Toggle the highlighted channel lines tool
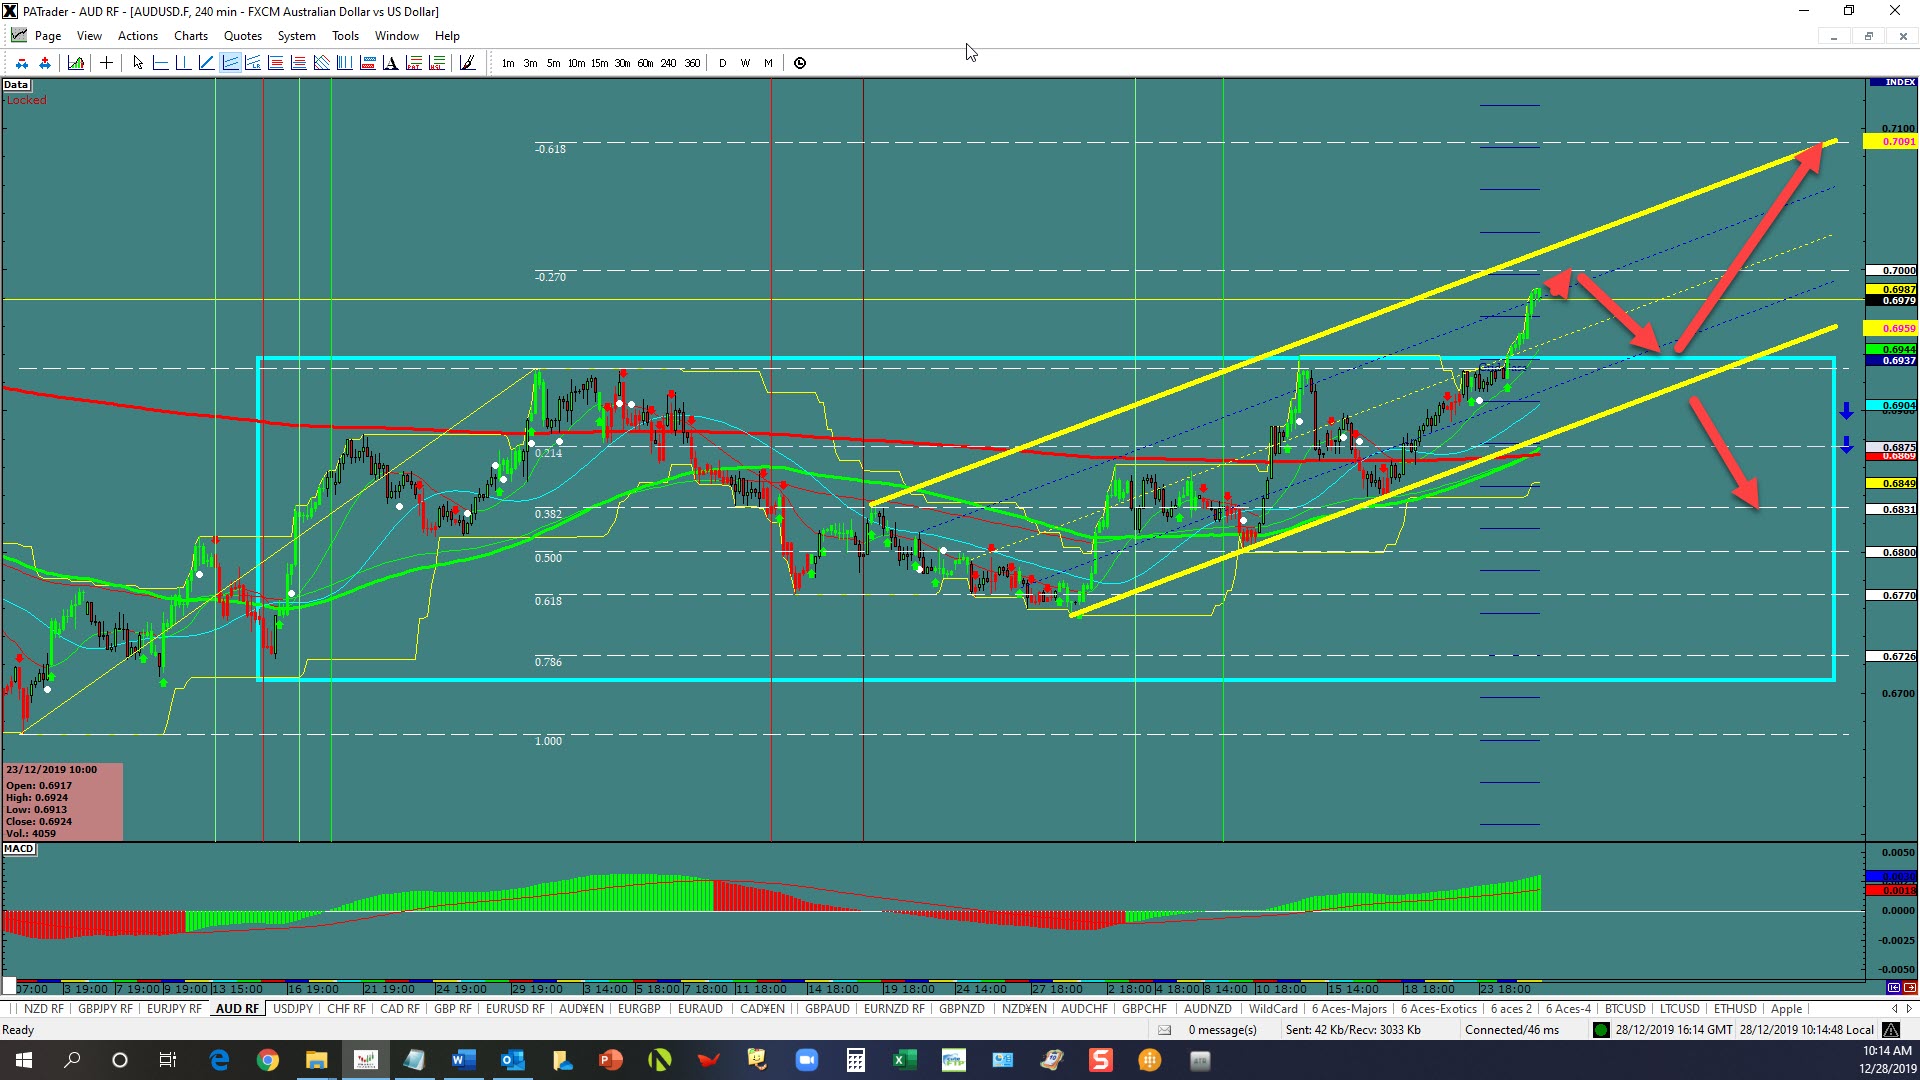The width and height of the screenshot is (1920, 1080). 230,63
